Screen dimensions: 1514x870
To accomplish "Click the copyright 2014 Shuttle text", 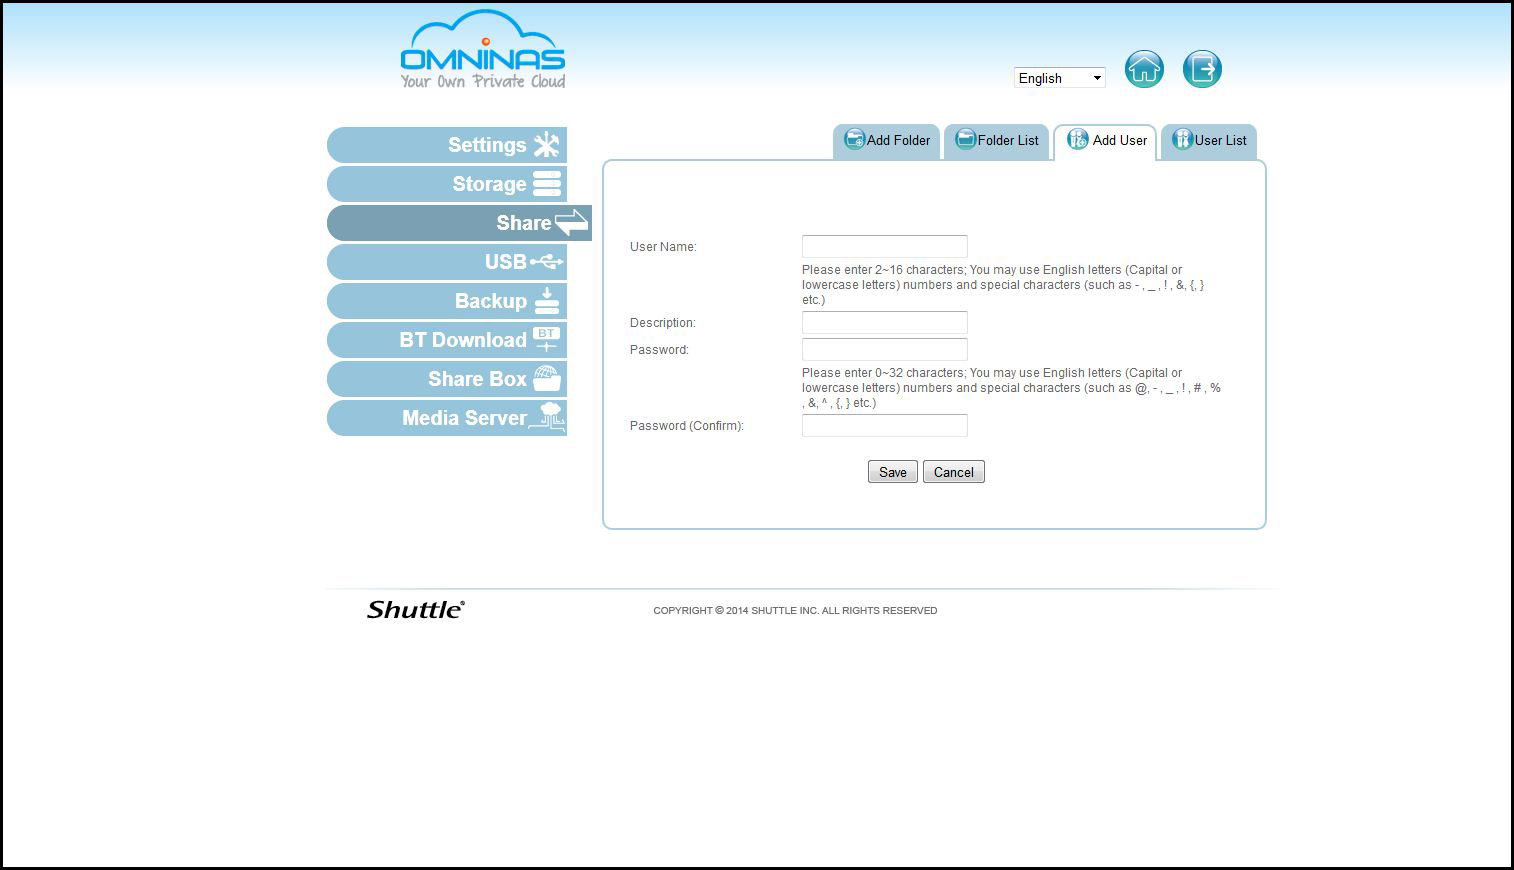I will (x=795, y=610).
